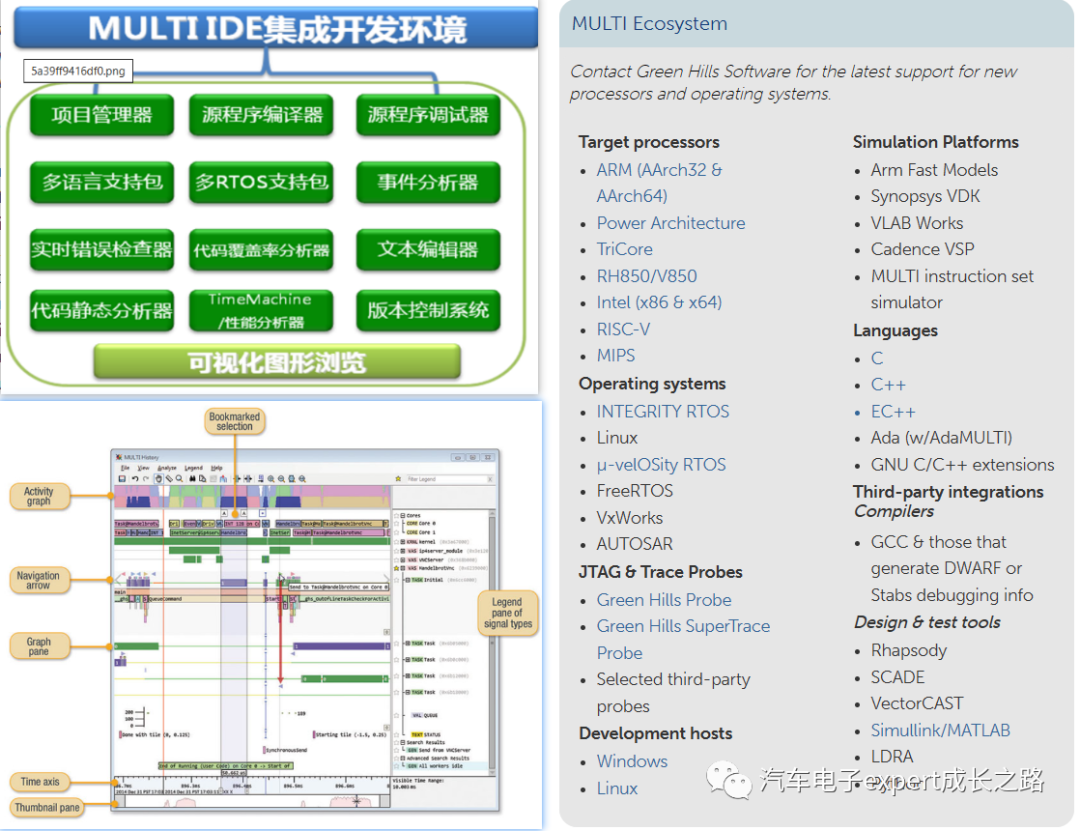
Task: Click the download-arrow toolbar icon
Action: 261,479
